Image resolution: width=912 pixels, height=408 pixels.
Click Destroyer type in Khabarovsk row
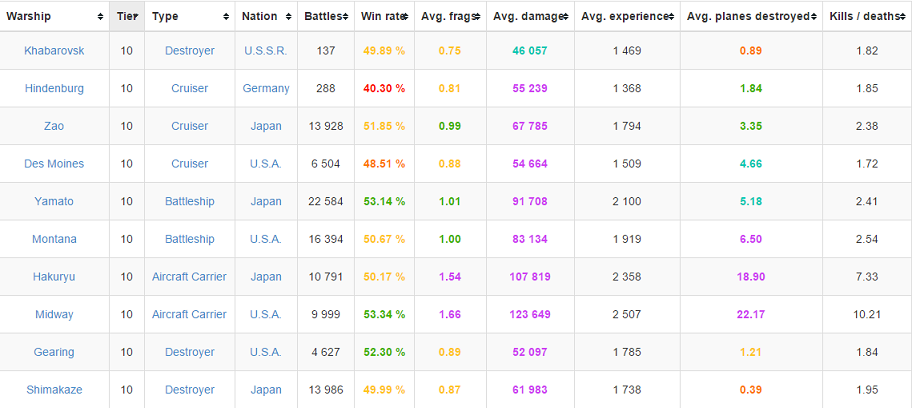[190, 51]
